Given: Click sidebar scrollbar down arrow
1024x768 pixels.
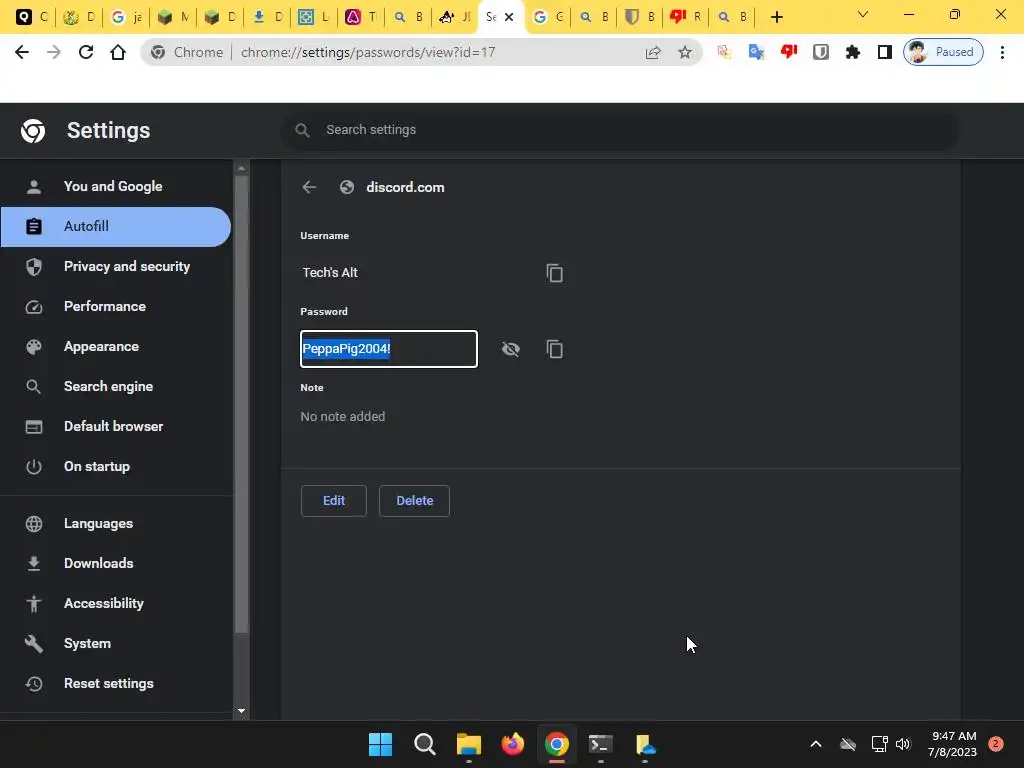Looking at the screenshot, I should 242,711.
